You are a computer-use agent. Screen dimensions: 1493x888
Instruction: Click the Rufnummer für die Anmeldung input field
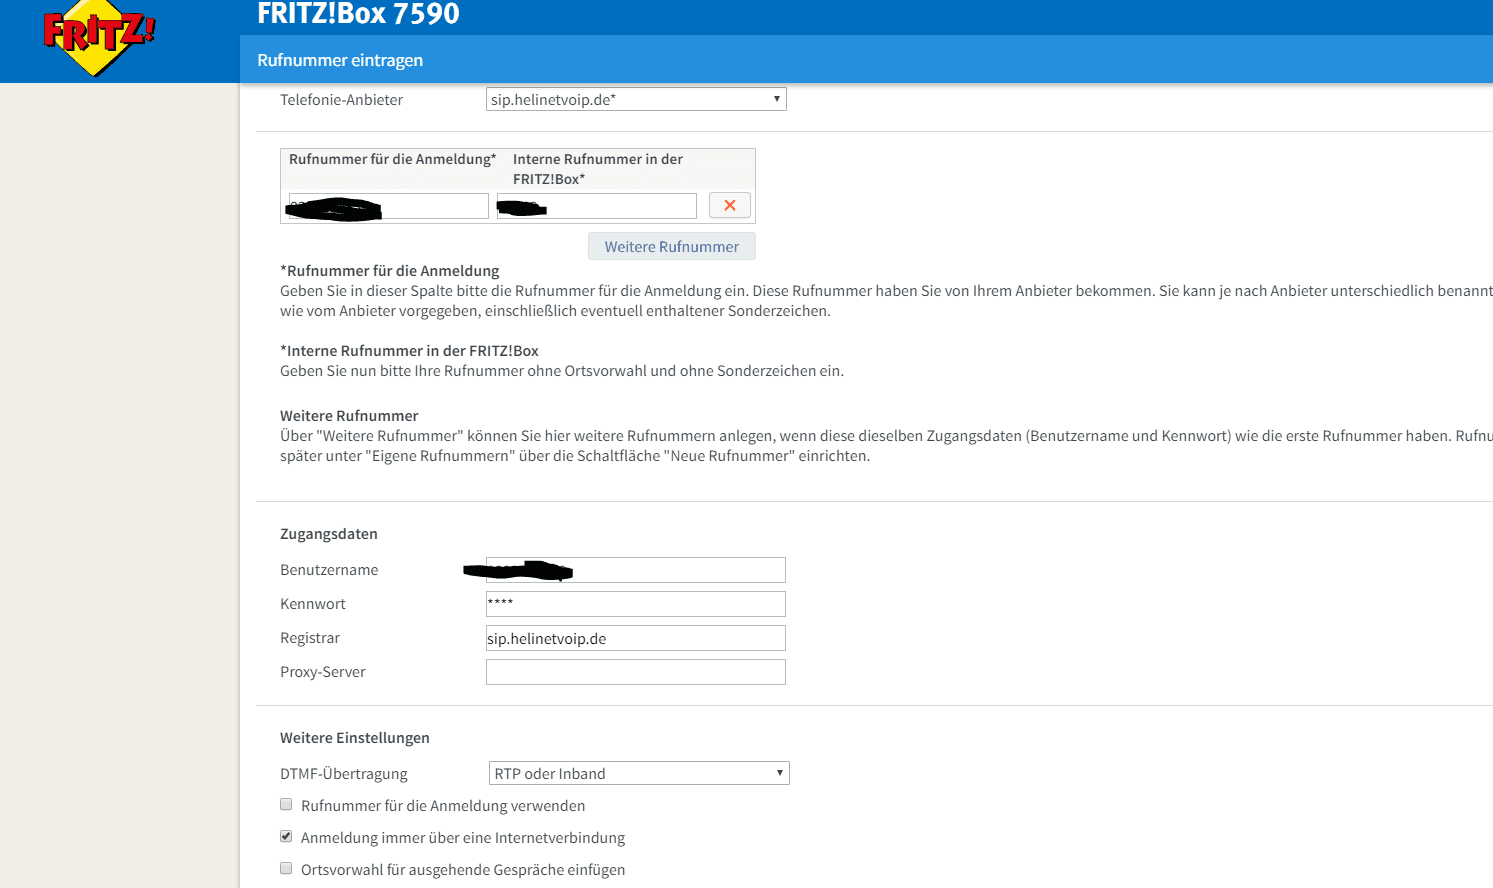(x=388, y=206)
